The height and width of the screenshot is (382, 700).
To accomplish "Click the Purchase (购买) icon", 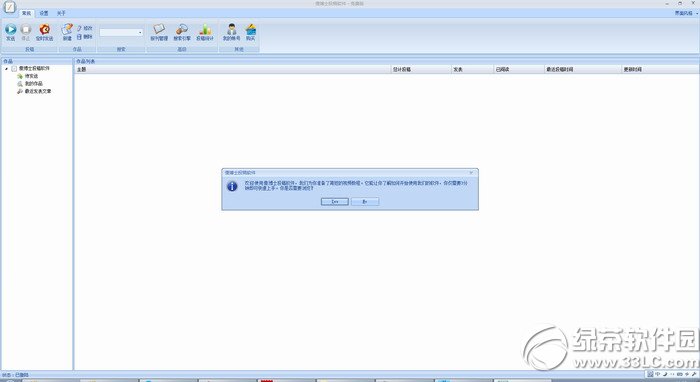I will tap(250, 33).
